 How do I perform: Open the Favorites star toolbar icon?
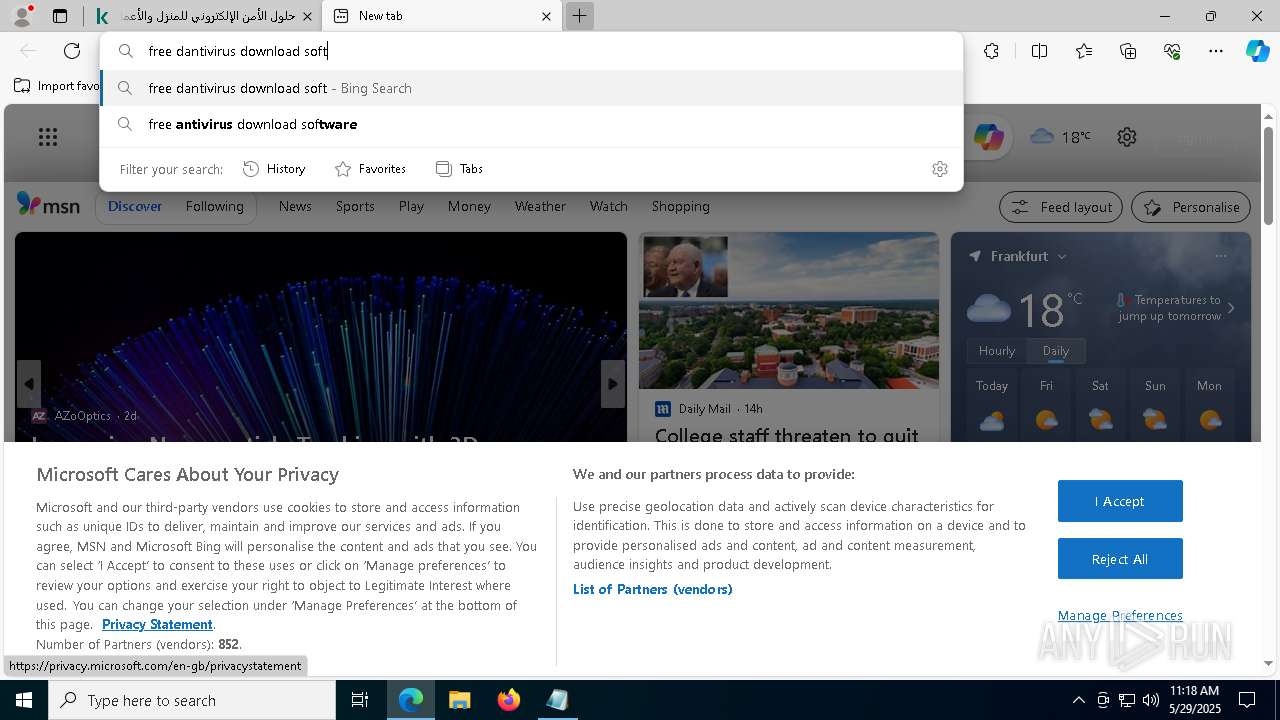pyautogui.click(x=1084, y=51)
